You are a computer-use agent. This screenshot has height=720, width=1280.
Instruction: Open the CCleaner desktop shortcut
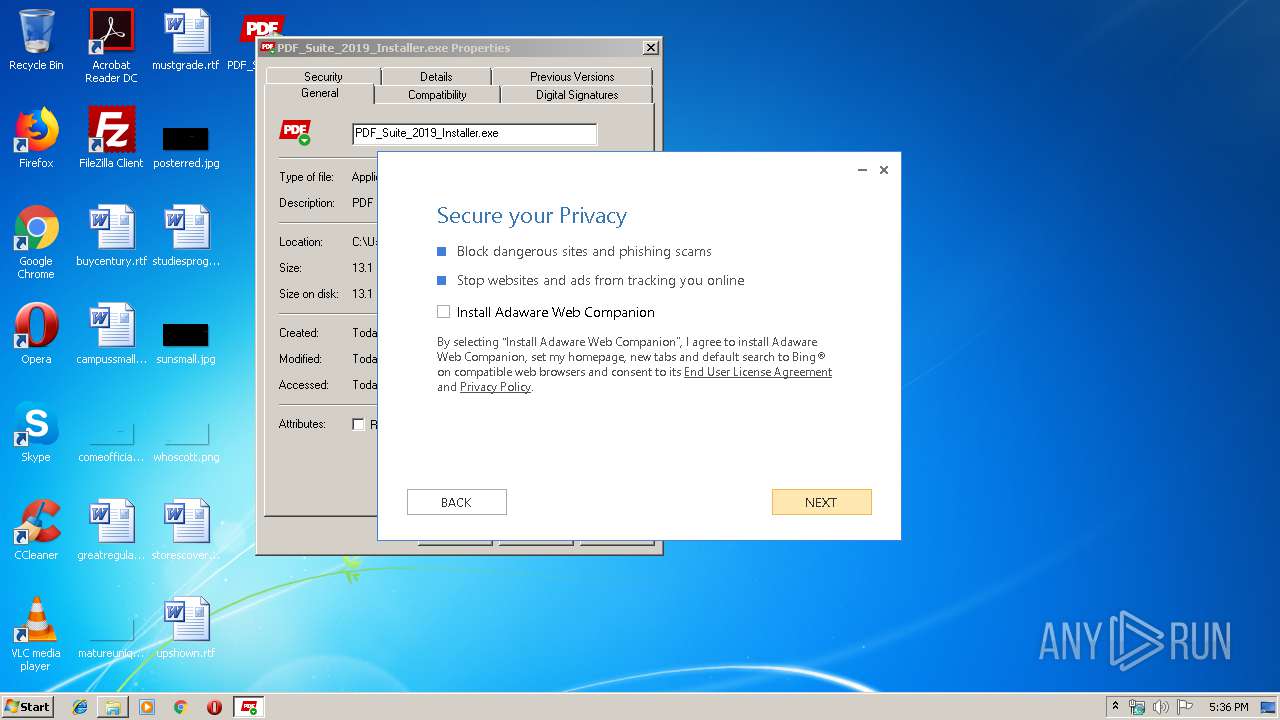pos(36,530)
